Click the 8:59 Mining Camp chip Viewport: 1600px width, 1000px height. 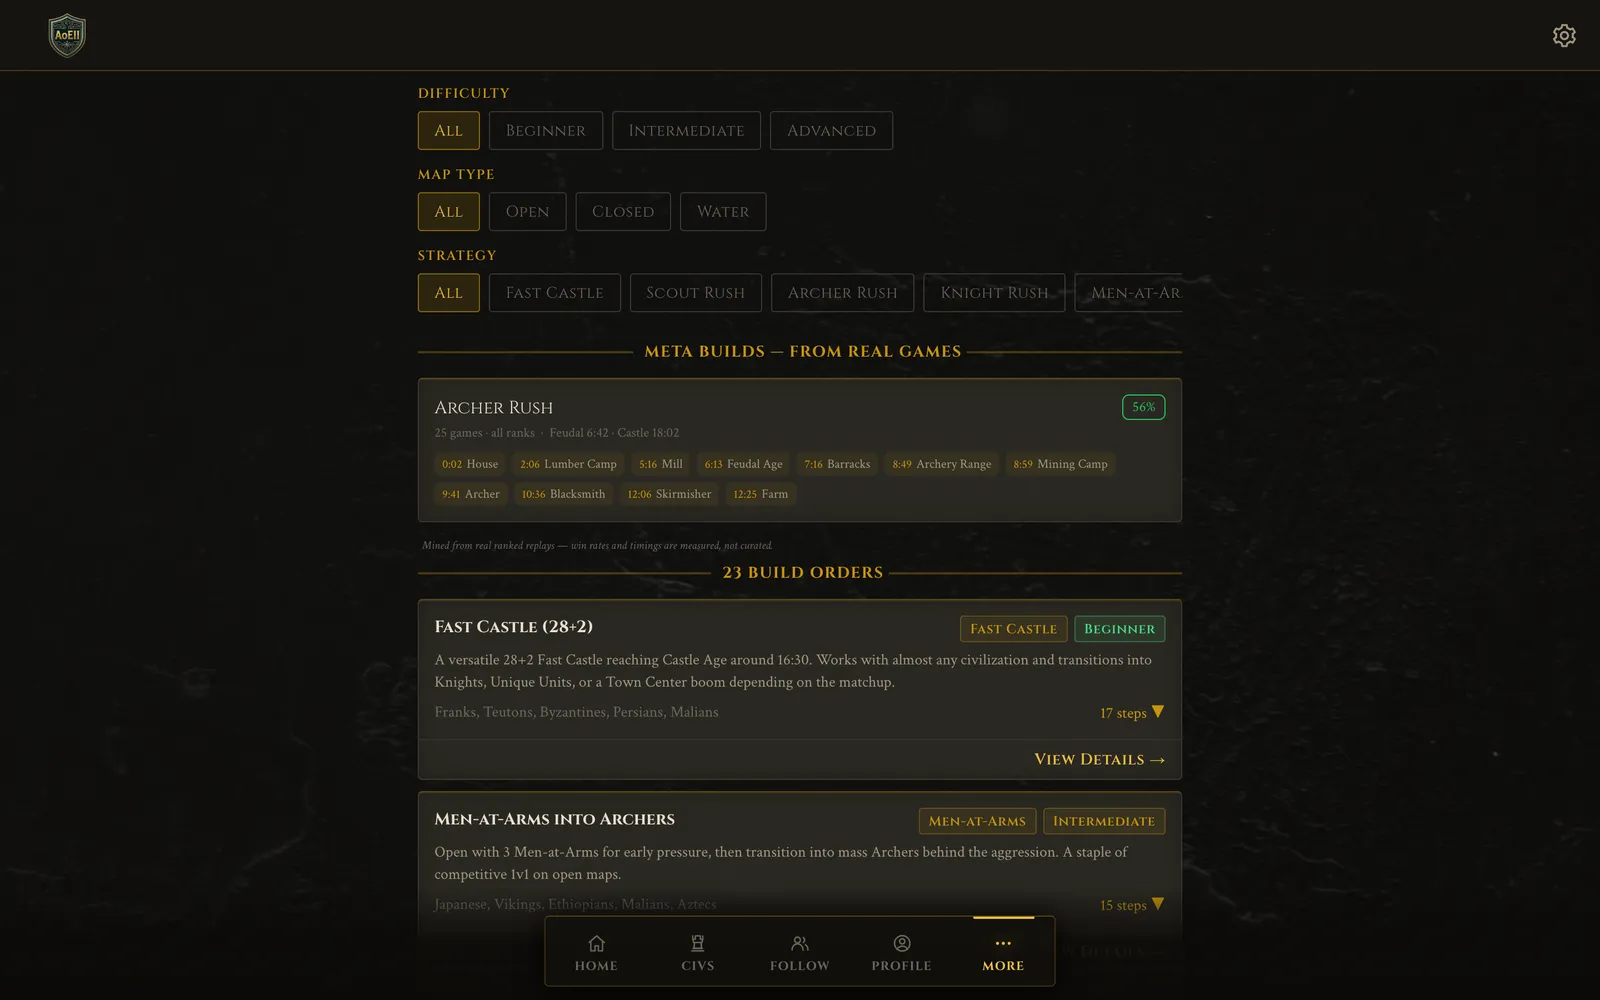[1060, 464]
